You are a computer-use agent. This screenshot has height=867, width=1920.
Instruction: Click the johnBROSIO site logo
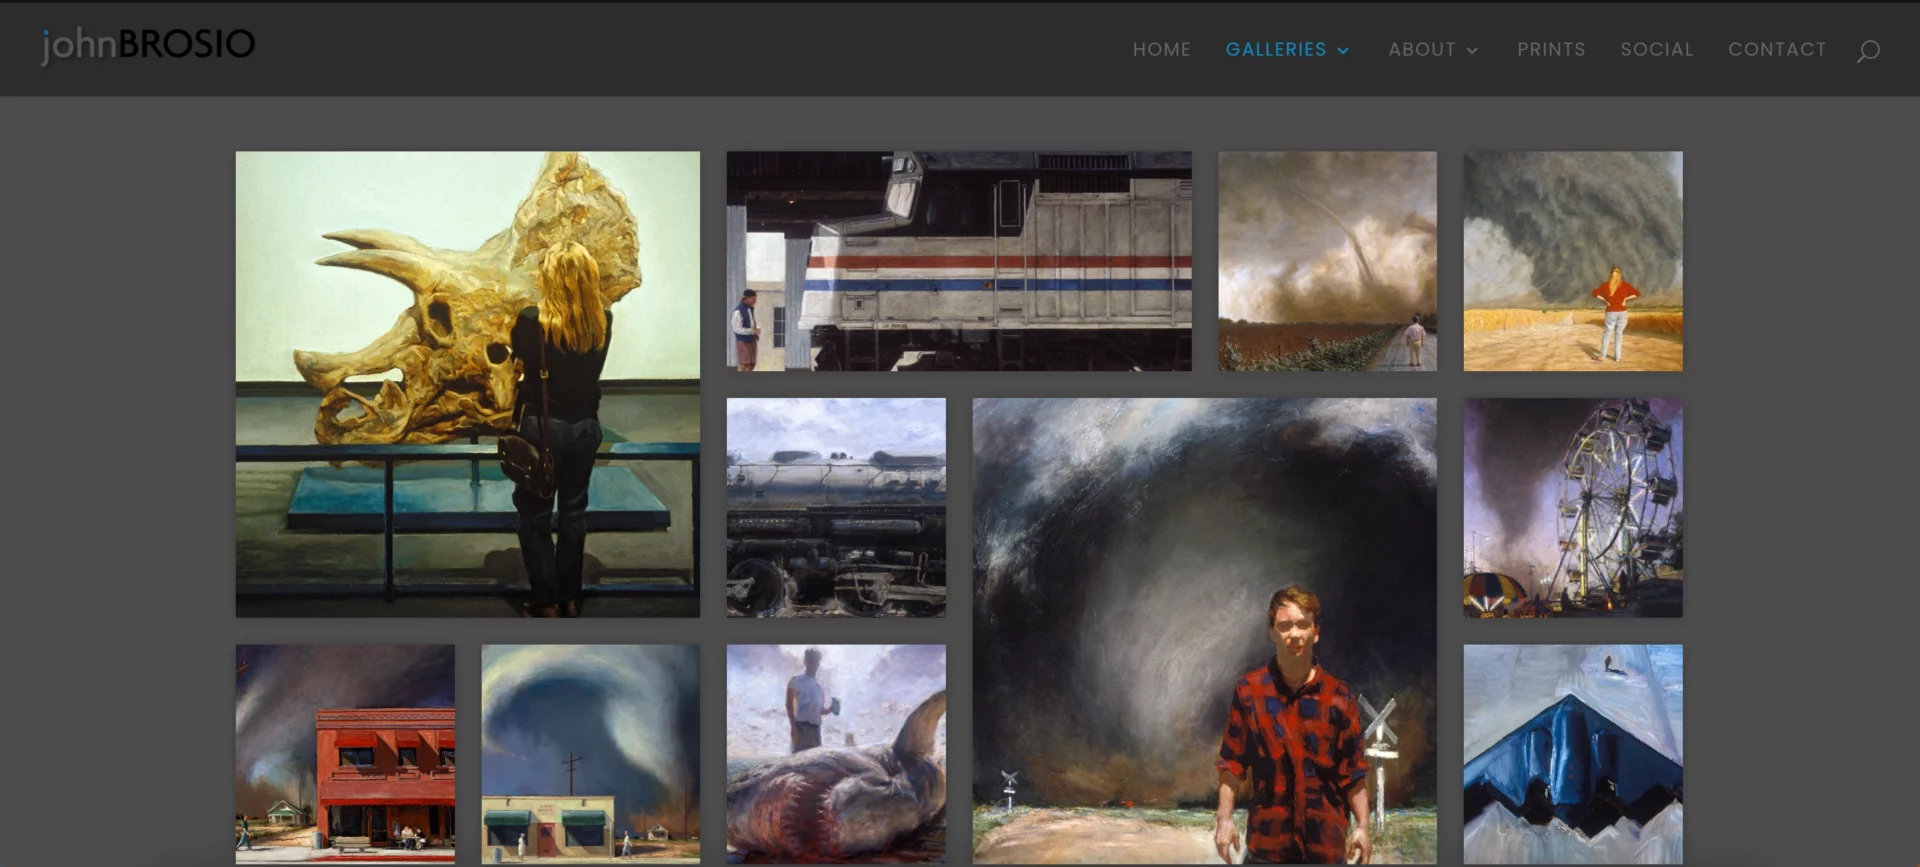[x=148, y=44]
